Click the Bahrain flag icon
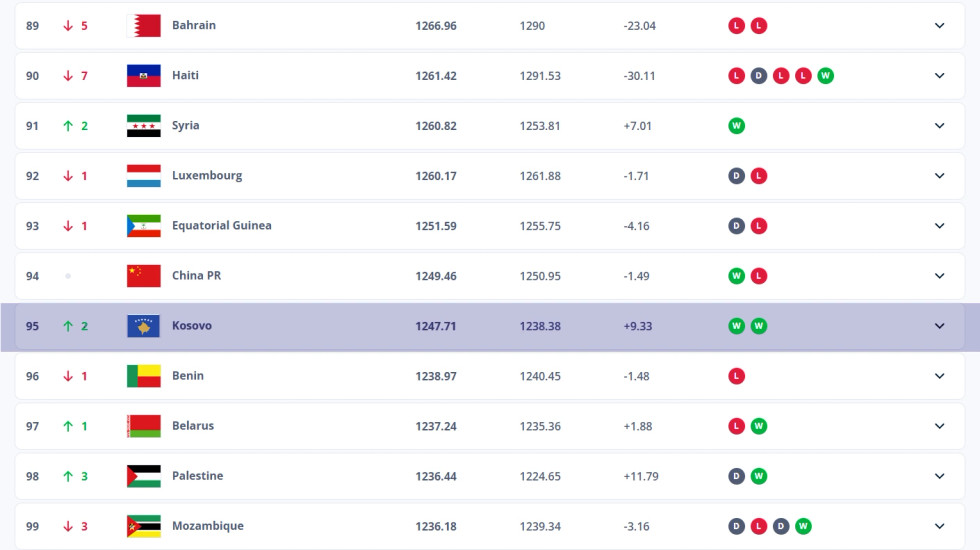 144,26
